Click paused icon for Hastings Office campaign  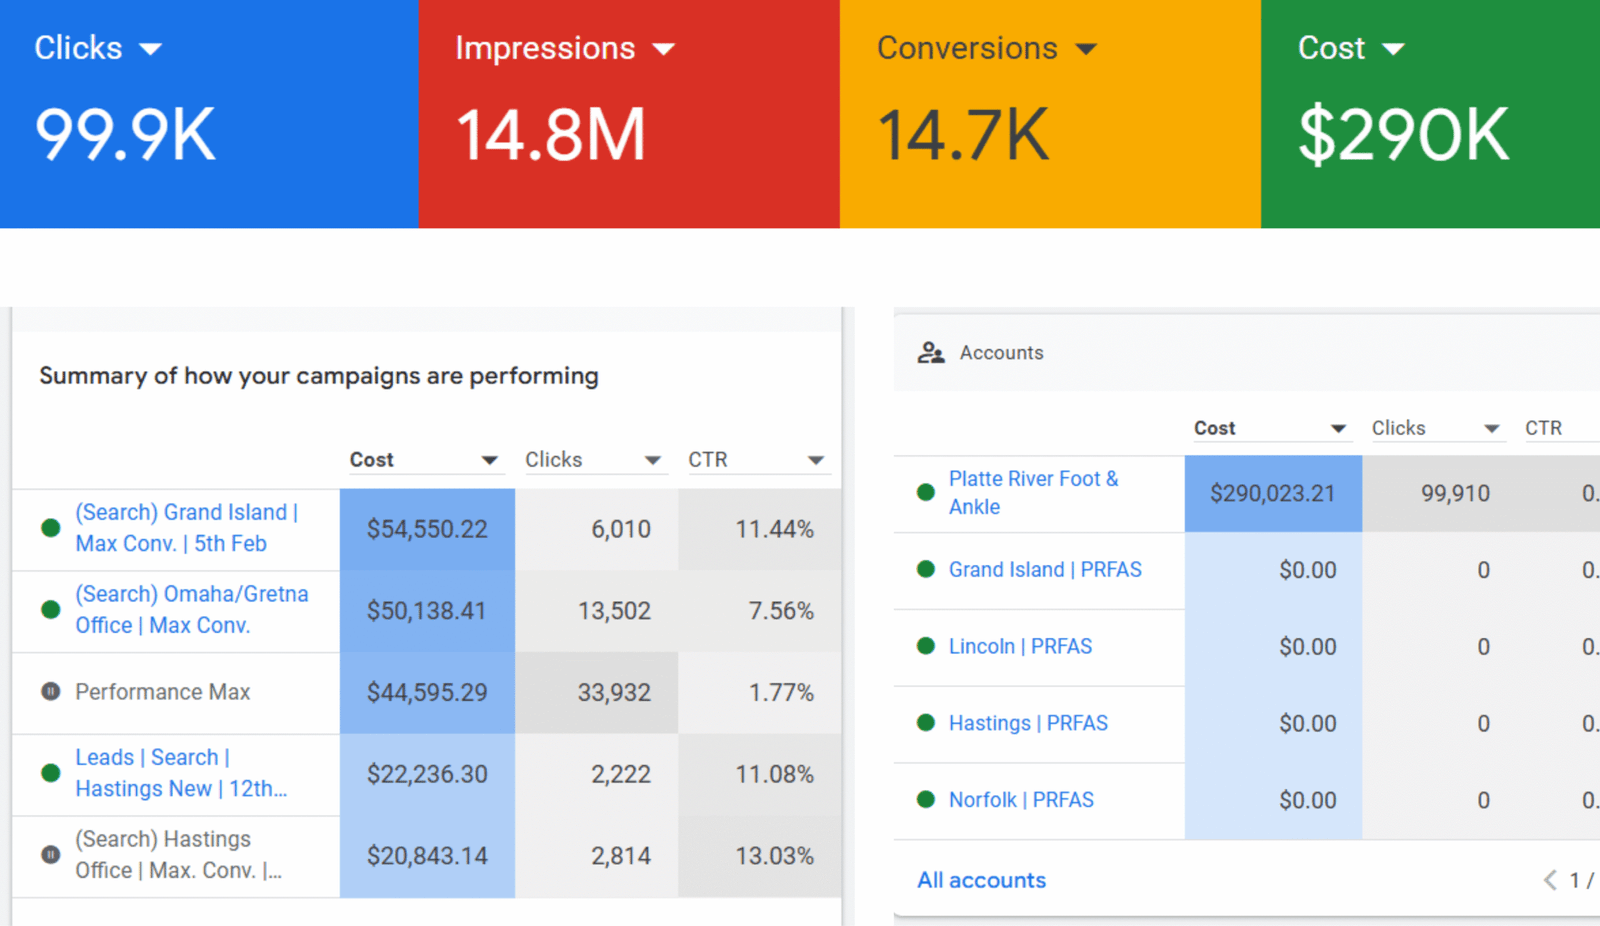pos(51,855)
